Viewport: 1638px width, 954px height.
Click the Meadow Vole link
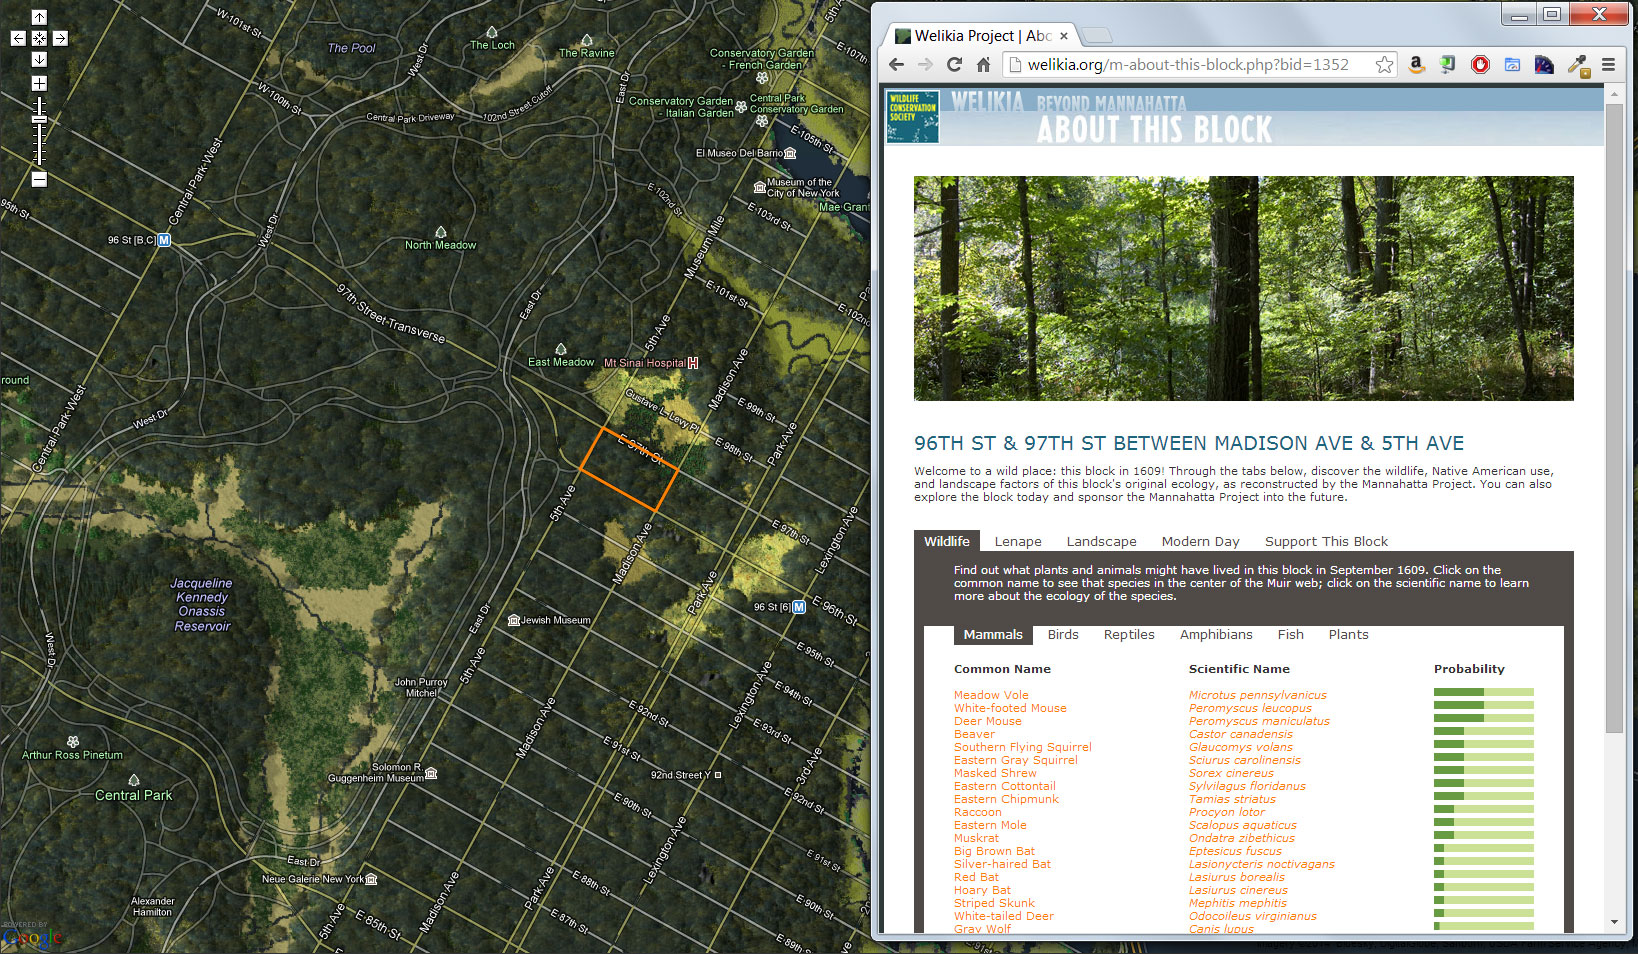[991, 695]
